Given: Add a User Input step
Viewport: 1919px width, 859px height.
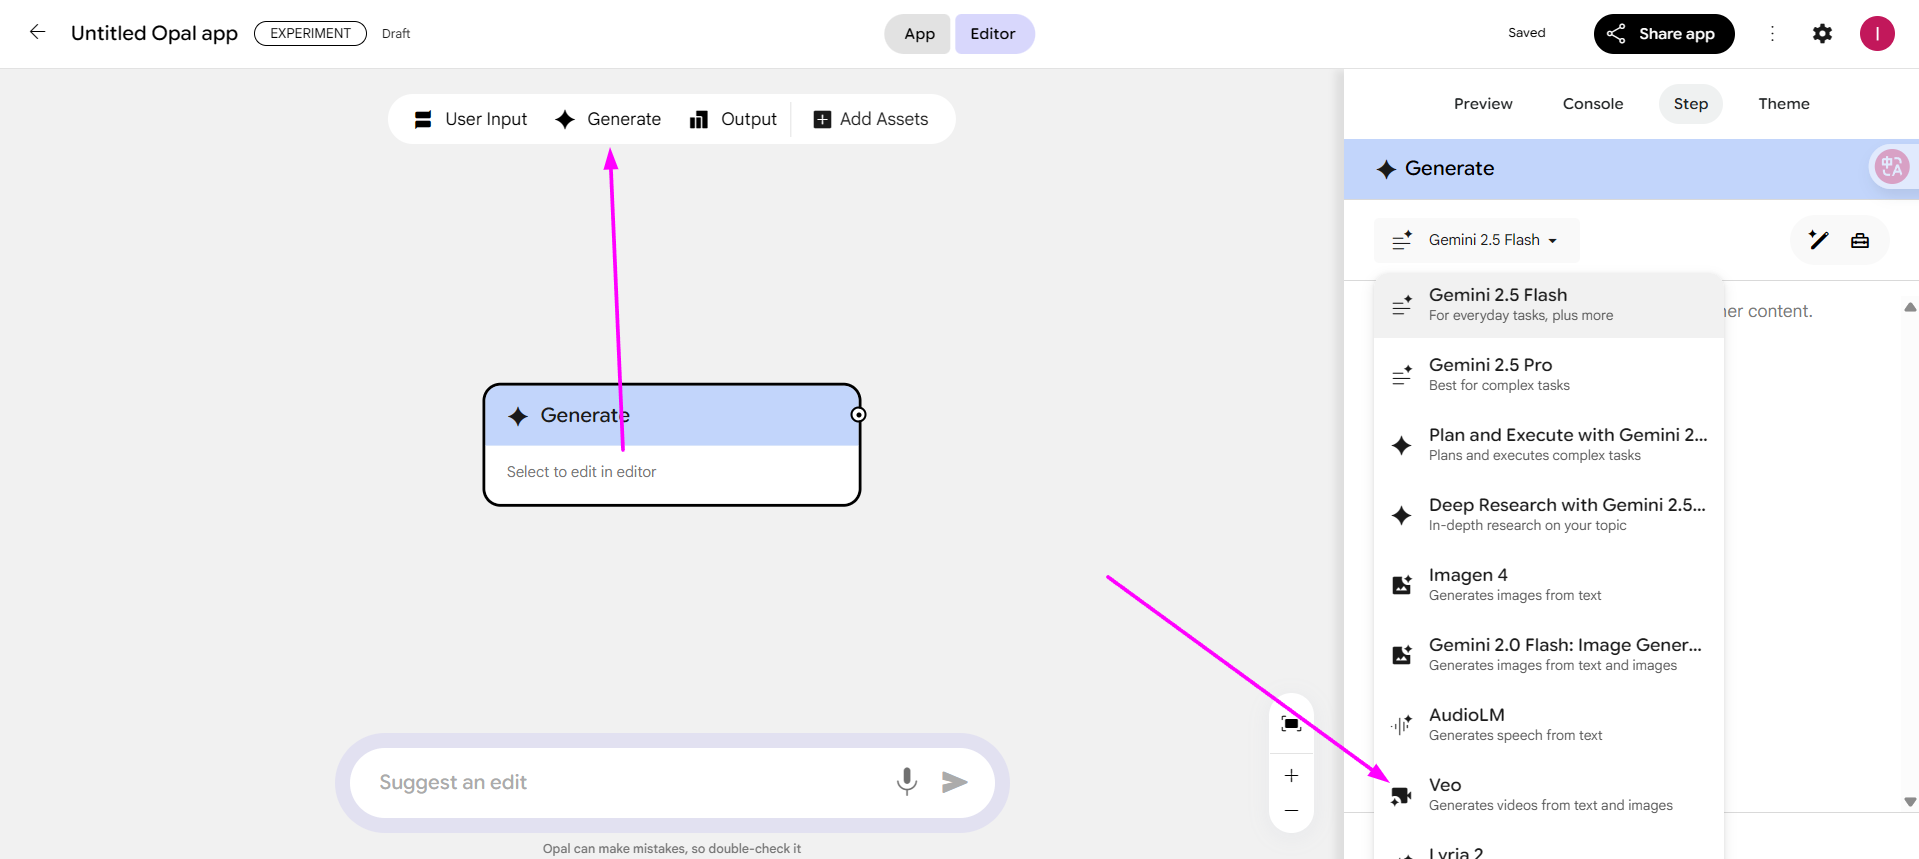Looking at the screenshot, I should click(470, 119).
